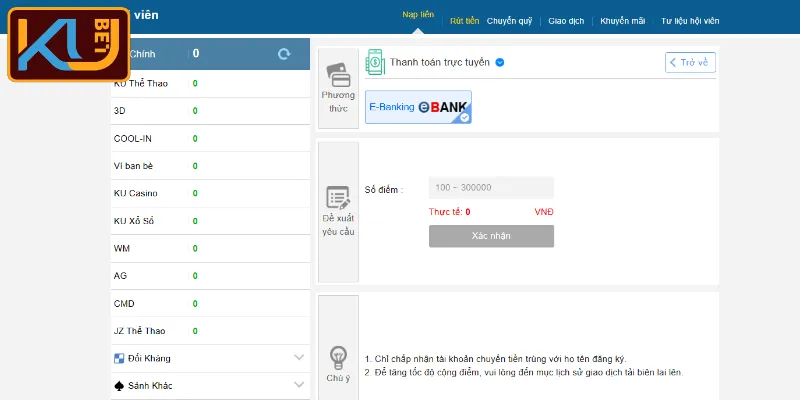Image resolution: width=800 pixels, height=400 pixels.
Task: Open the Giao dịch tab
Action: (x=566, y=21)
